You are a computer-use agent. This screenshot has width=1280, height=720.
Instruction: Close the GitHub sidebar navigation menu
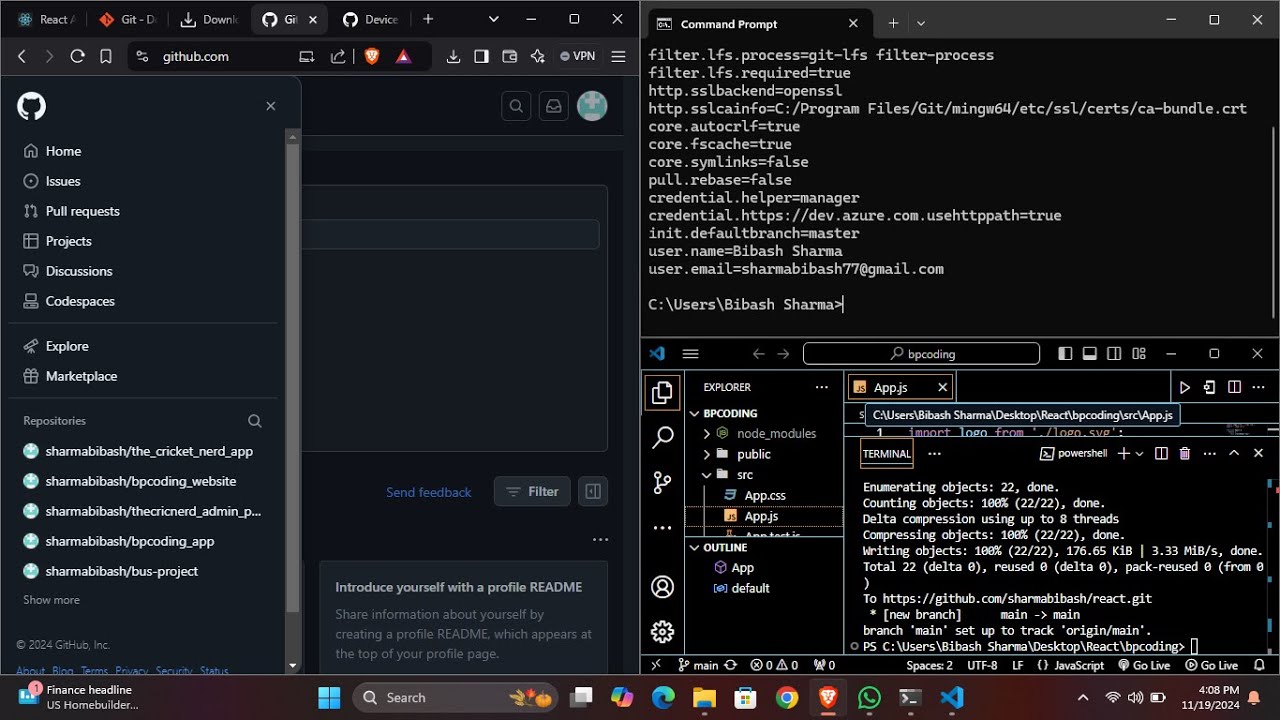[x=270, y=106]
